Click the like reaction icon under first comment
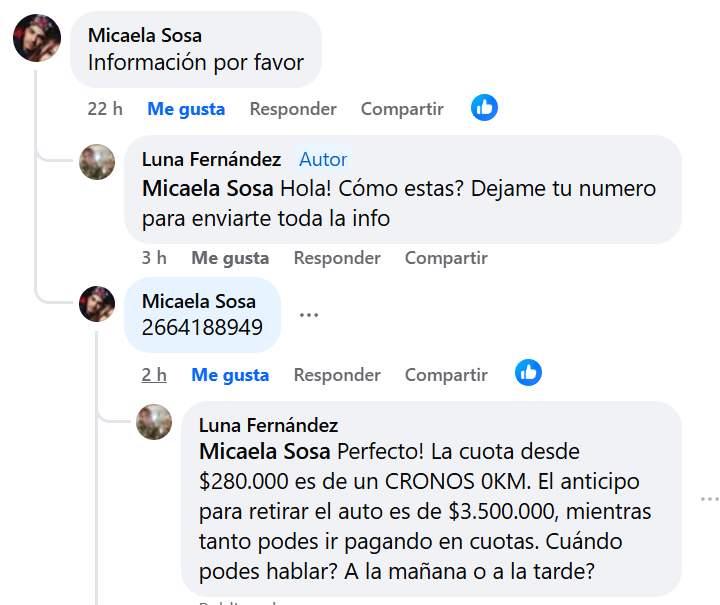The image size is (720, 605). (485, 108)
